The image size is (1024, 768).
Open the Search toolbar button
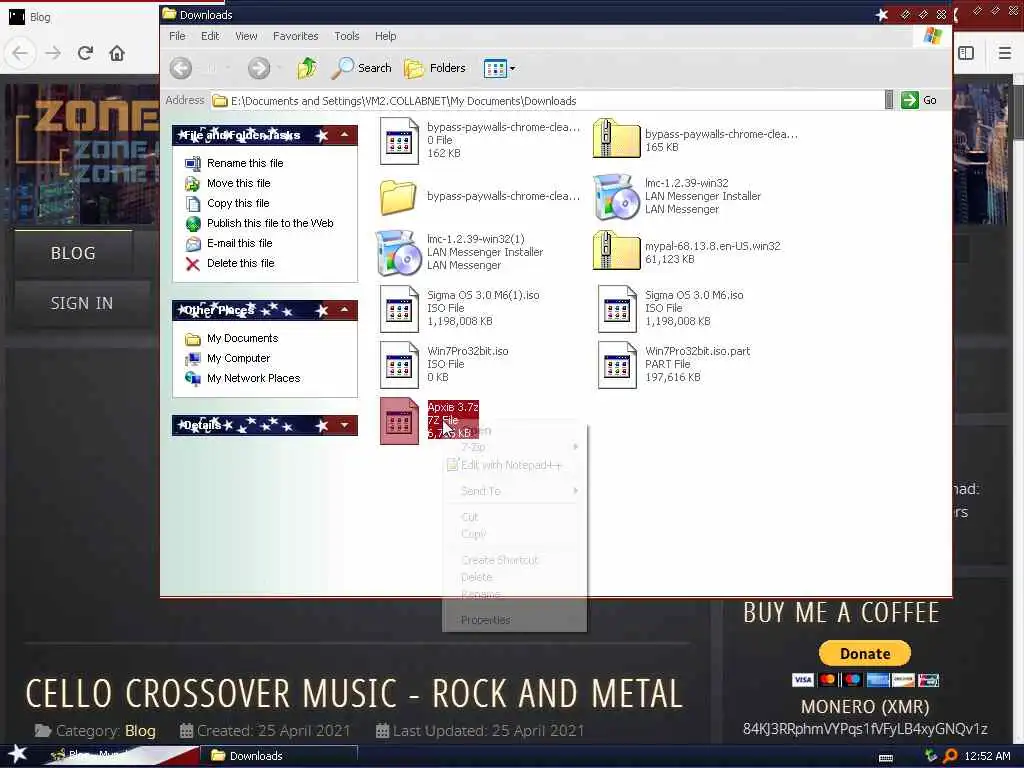[x=361, y=68]
